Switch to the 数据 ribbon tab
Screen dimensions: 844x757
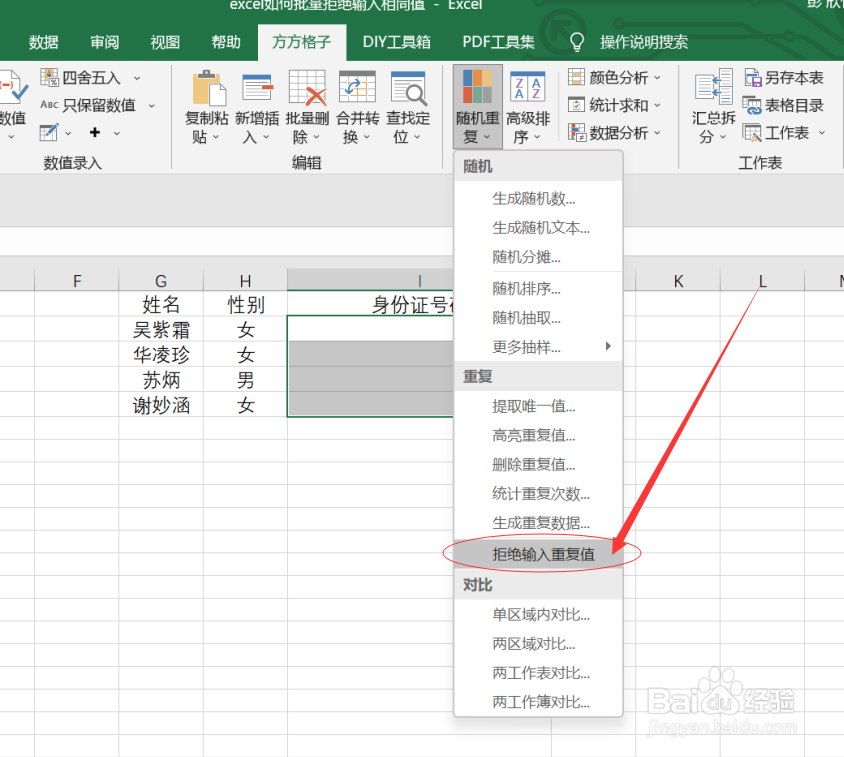44,42
